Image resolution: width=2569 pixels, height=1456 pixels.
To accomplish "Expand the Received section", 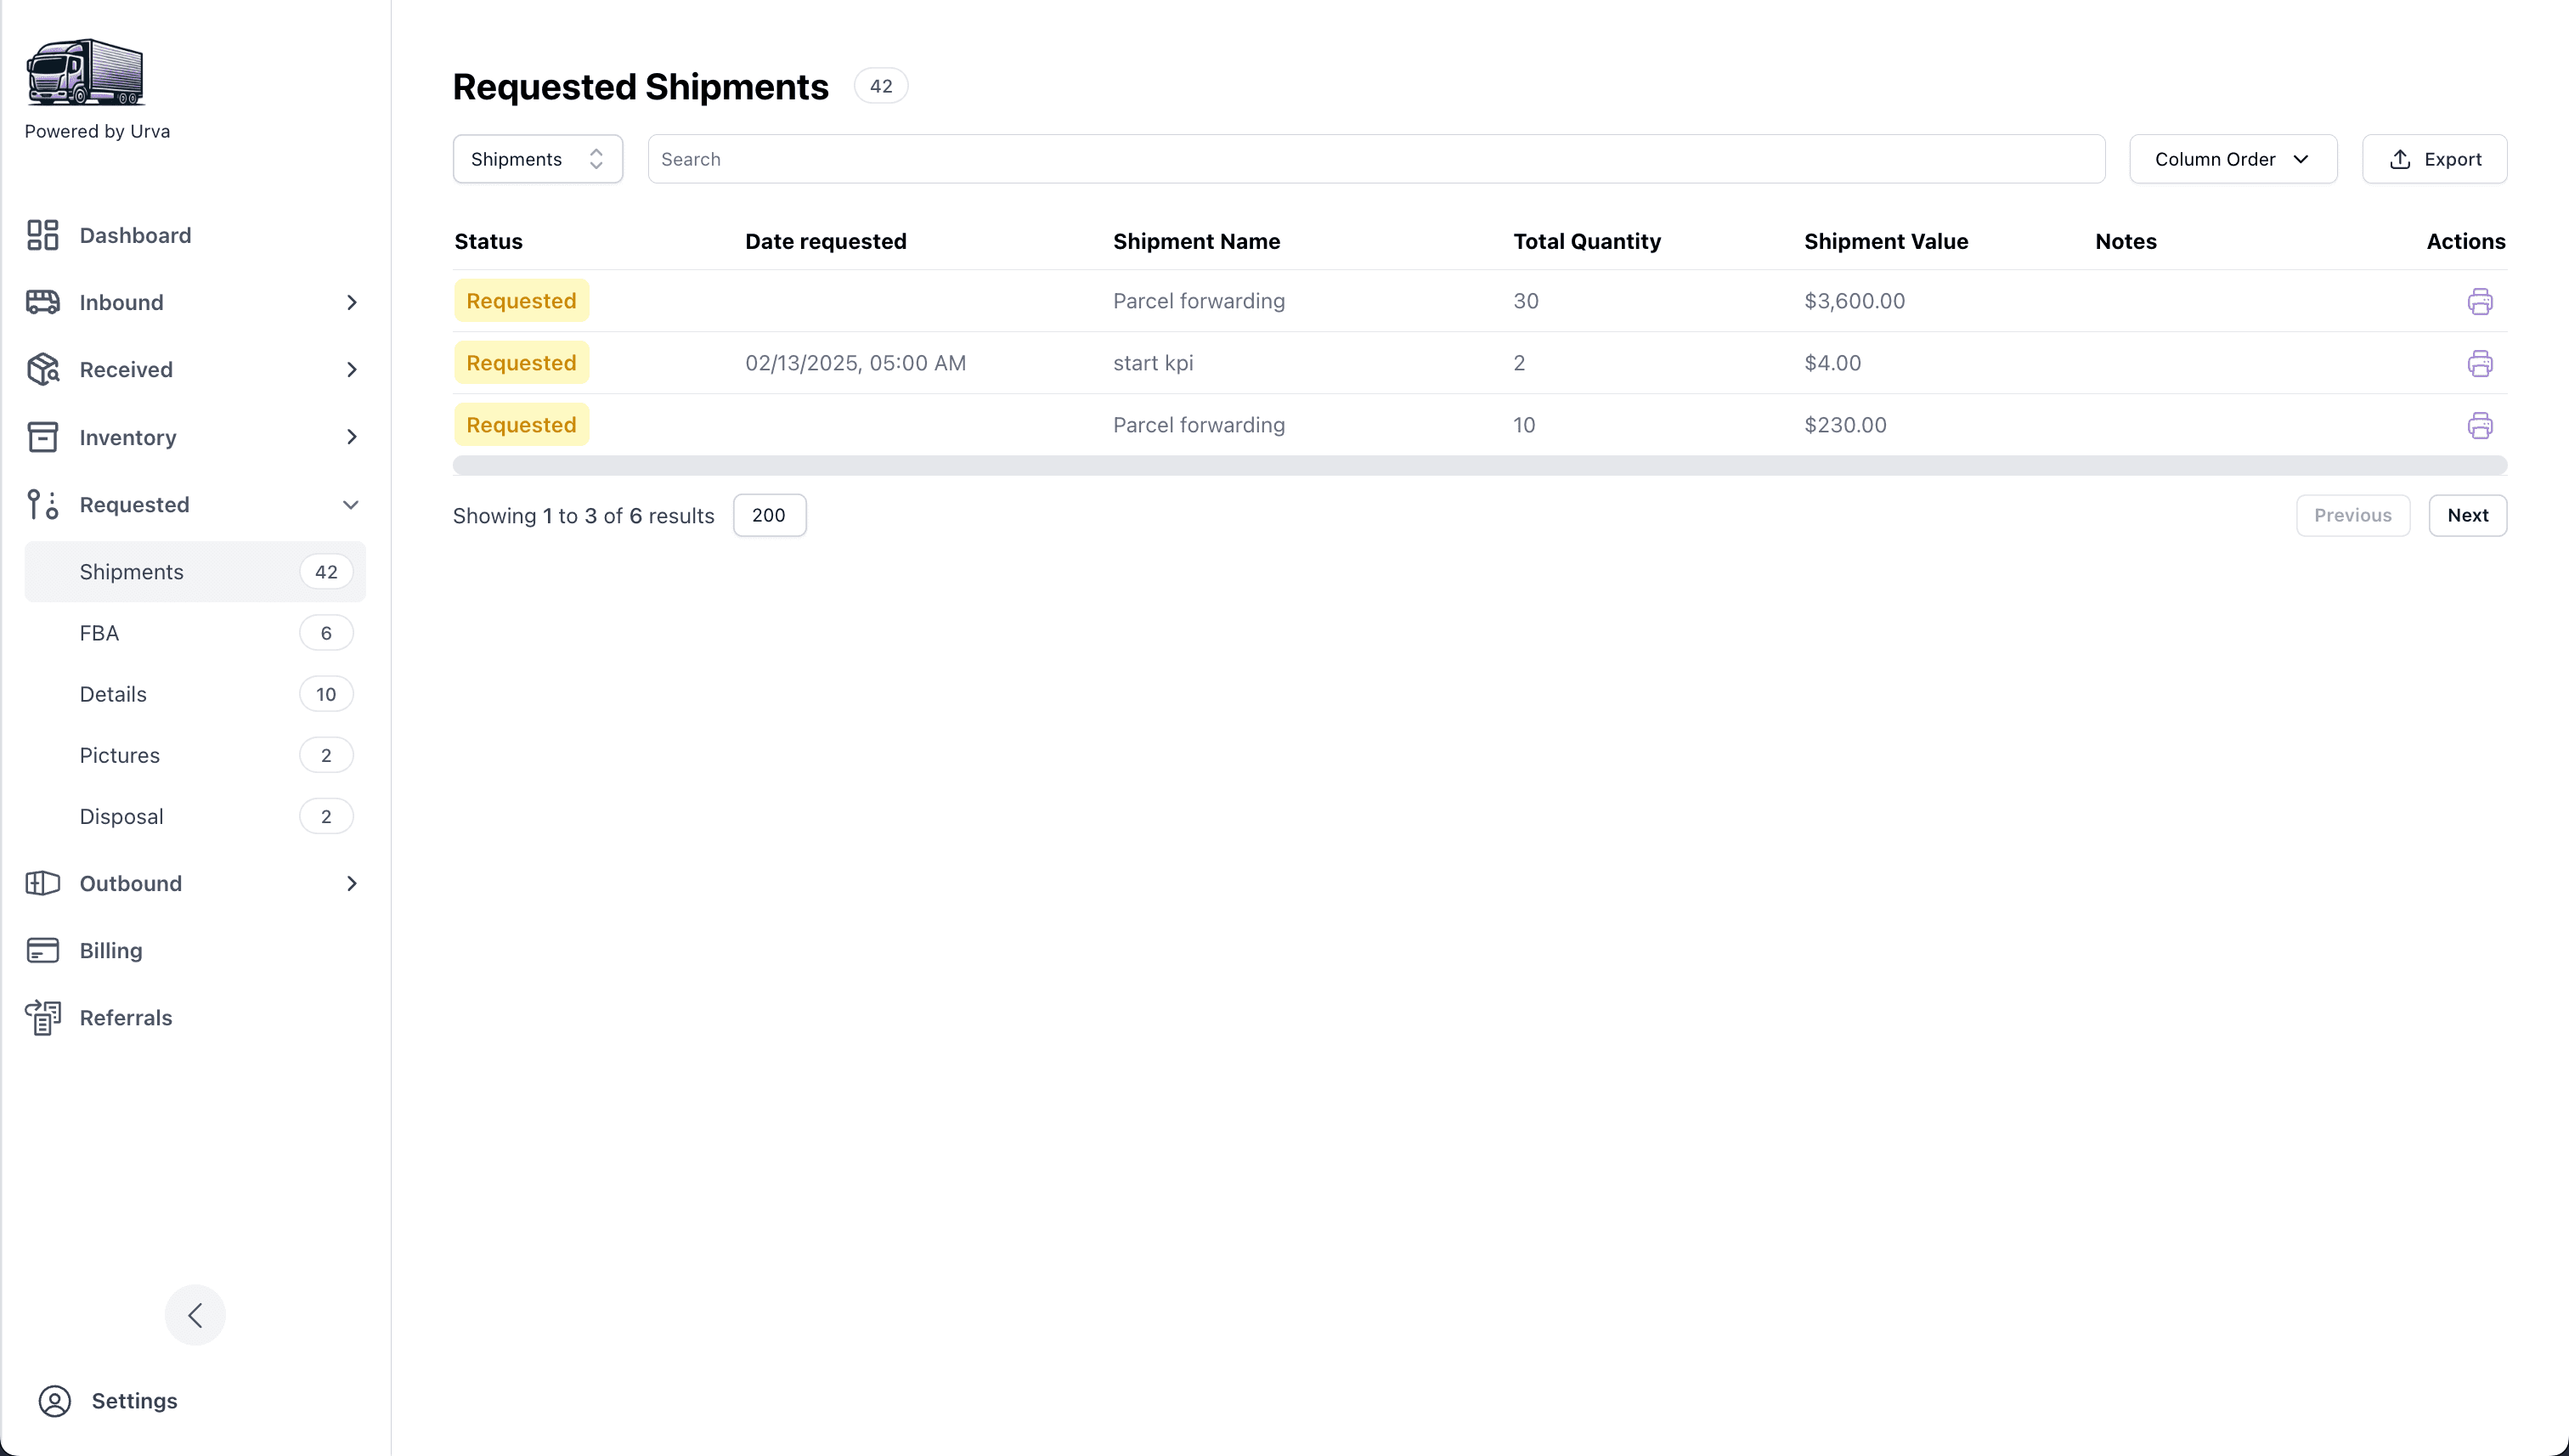I will coord(351,369).
